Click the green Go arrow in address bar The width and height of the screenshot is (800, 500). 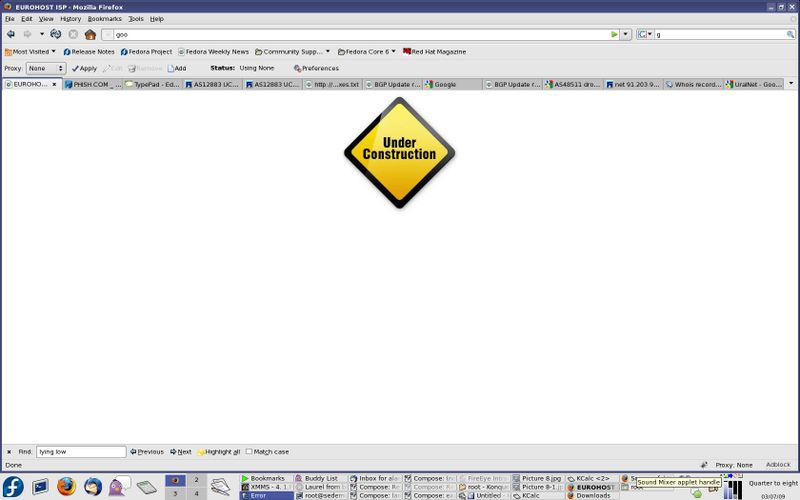614,34
